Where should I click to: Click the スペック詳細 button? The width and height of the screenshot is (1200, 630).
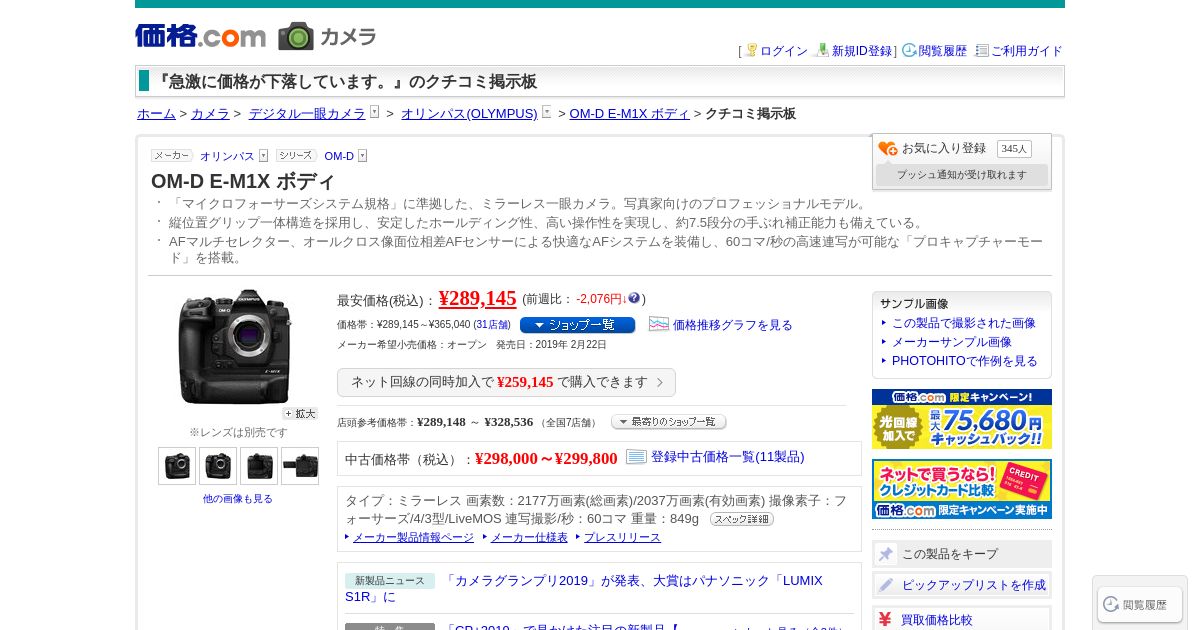742,519
